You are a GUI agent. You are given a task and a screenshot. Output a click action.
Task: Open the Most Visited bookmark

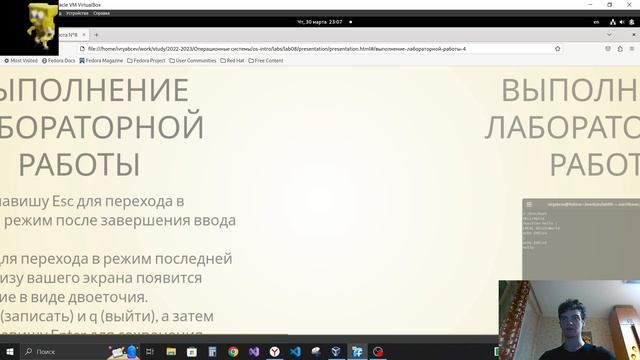point(21,60)
